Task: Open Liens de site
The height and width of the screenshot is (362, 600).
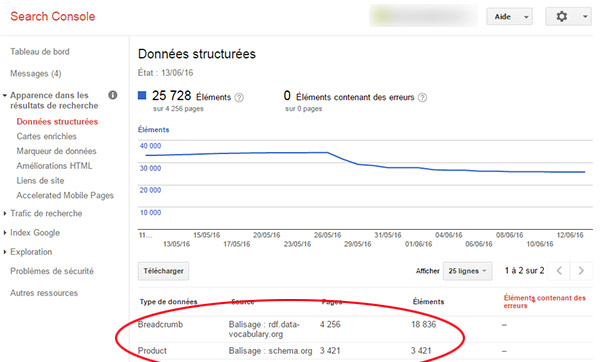Action: pos(40,181)
